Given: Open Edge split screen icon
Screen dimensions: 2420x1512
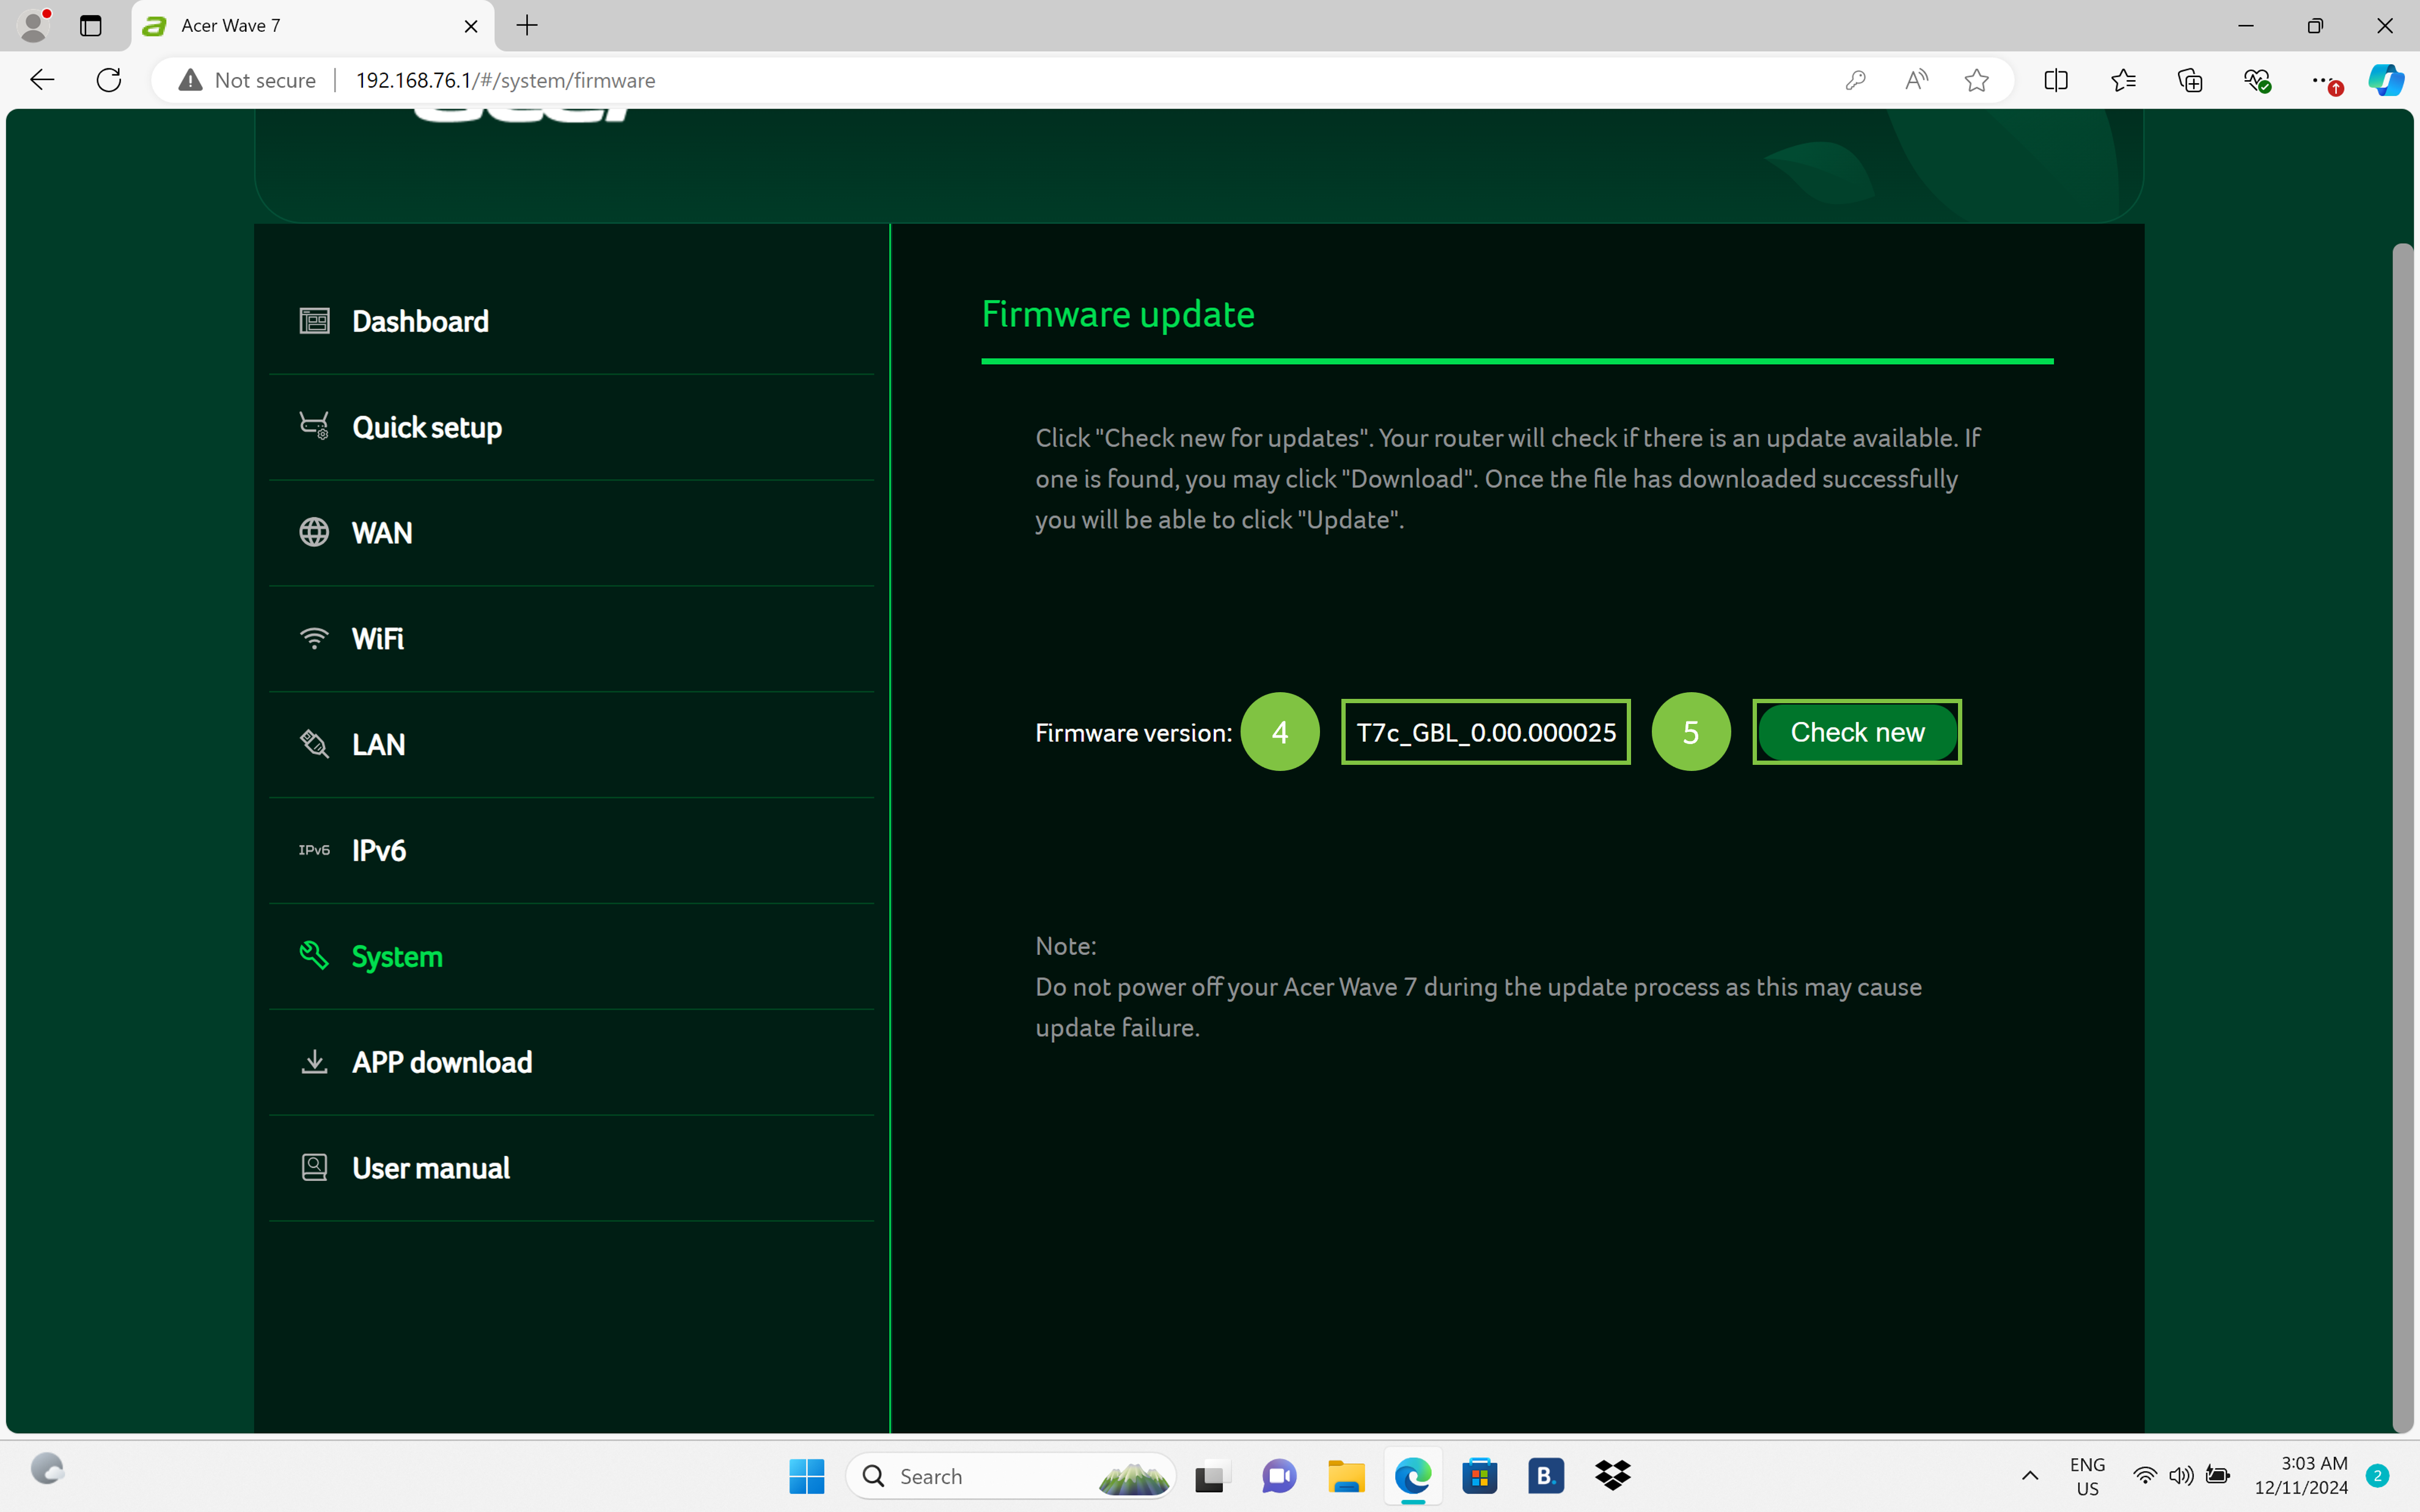Looking at the screenshot, I should pos(2056,80).
